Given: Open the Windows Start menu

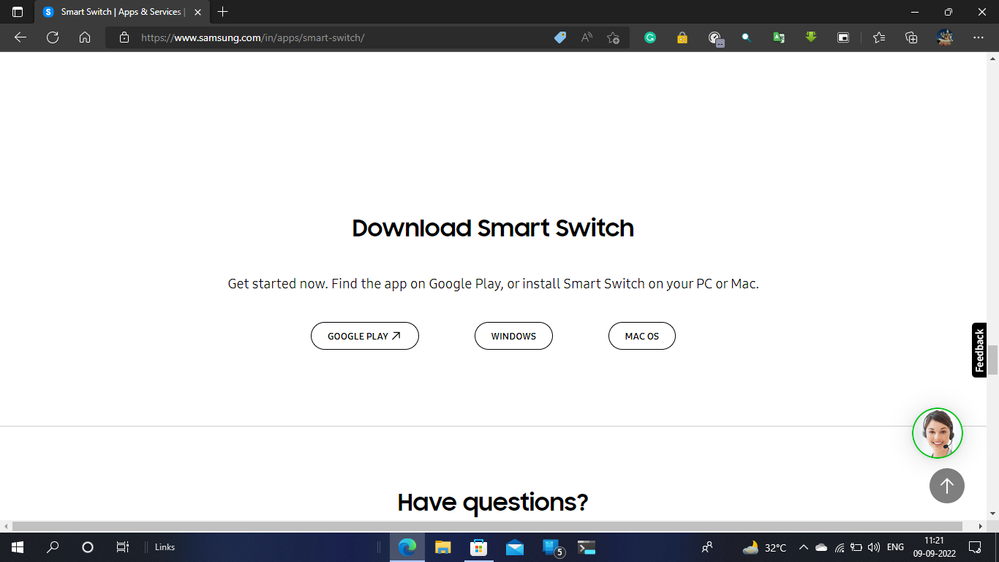Looking at the screenshot, I should (18, 547).
